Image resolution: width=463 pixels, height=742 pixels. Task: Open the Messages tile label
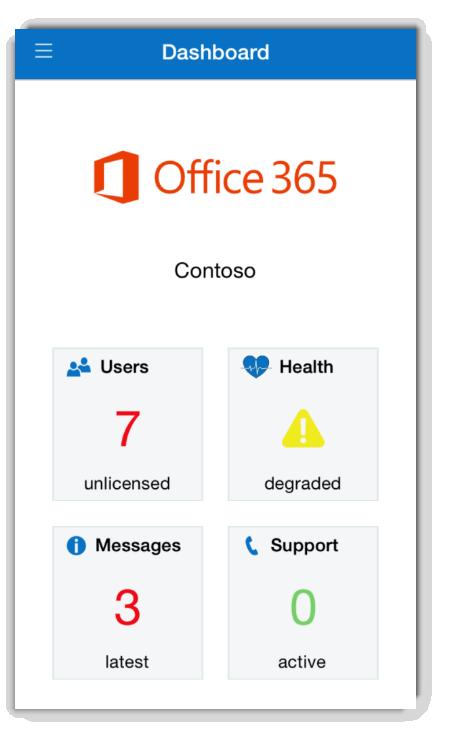point(138,546)
